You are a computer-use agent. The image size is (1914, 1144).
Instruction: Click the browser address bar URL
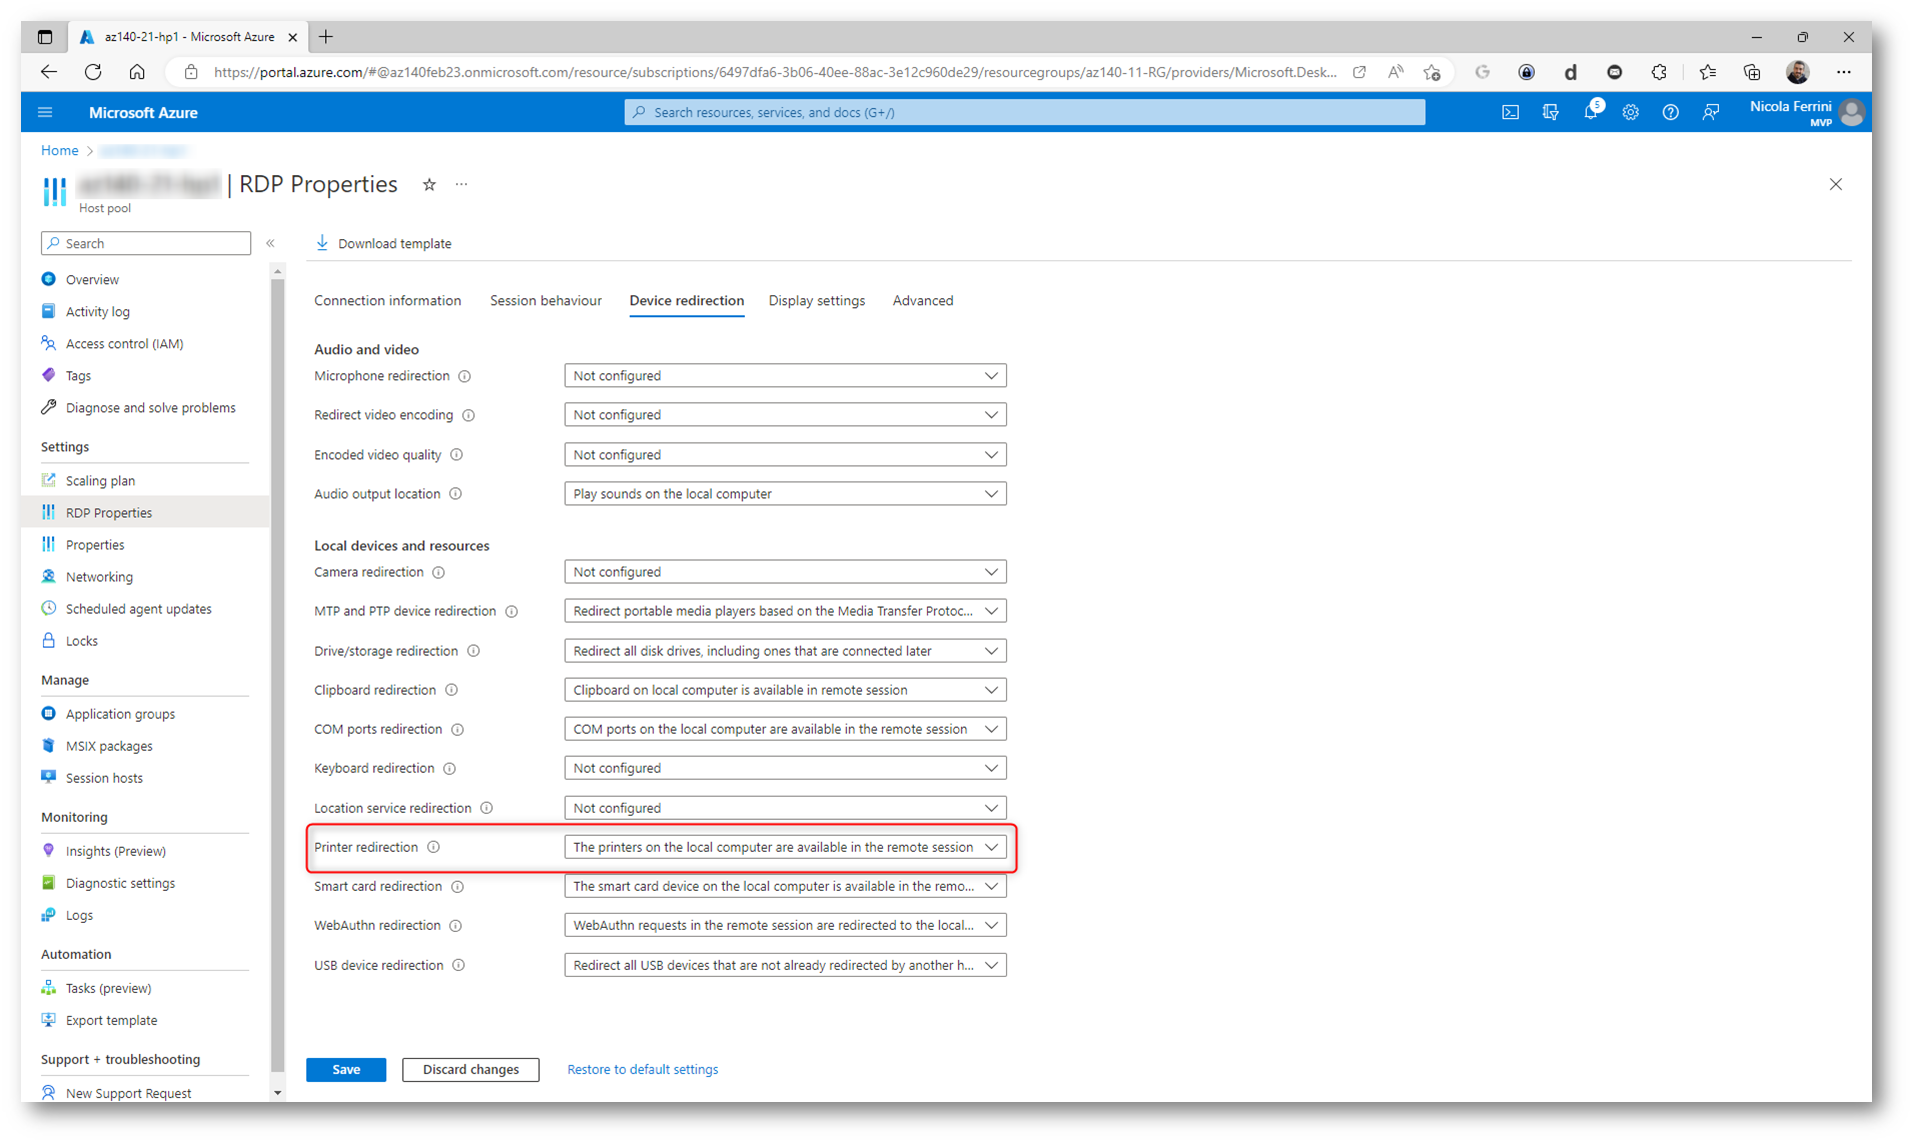pos(775,72)
